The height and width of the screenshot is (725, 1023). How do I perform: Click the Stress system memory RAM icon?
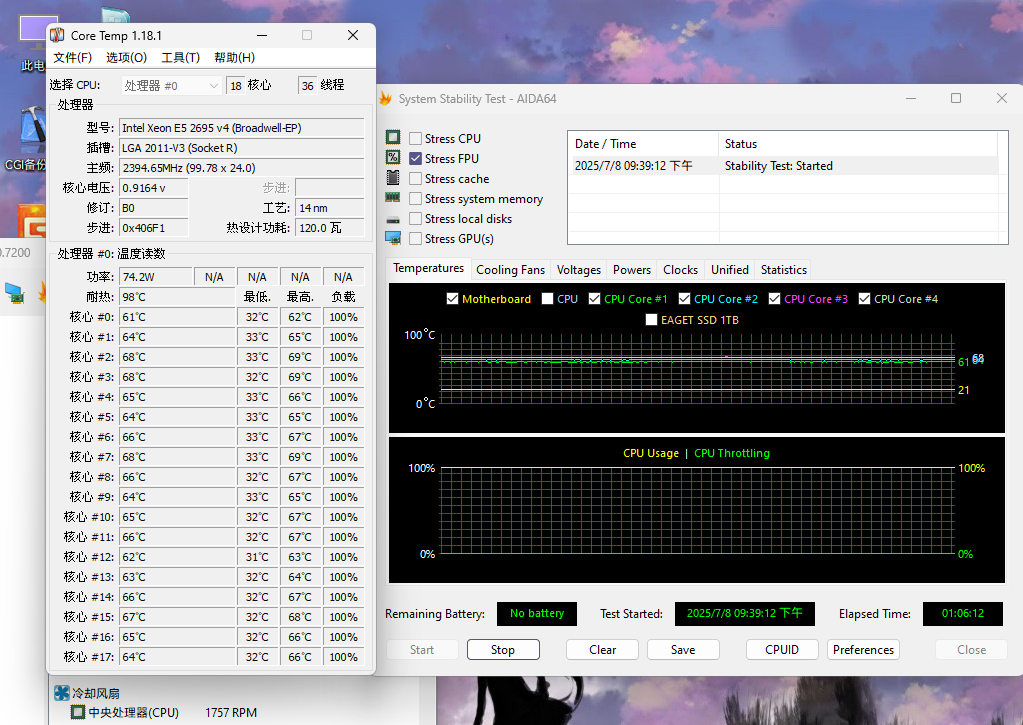[x=393, y=198]
